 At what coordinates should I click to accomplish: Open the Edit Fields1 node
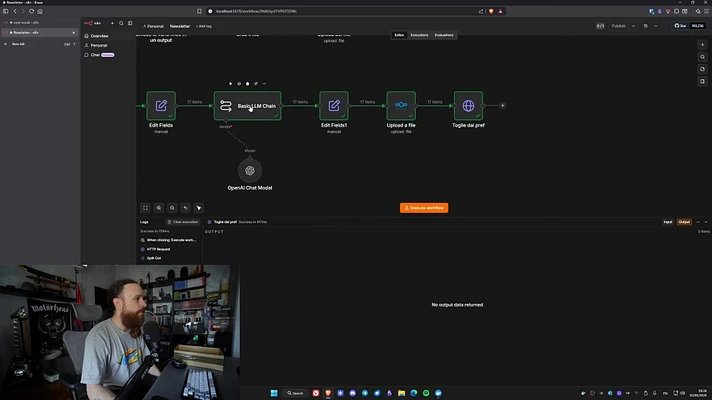[x=334, y=106]
